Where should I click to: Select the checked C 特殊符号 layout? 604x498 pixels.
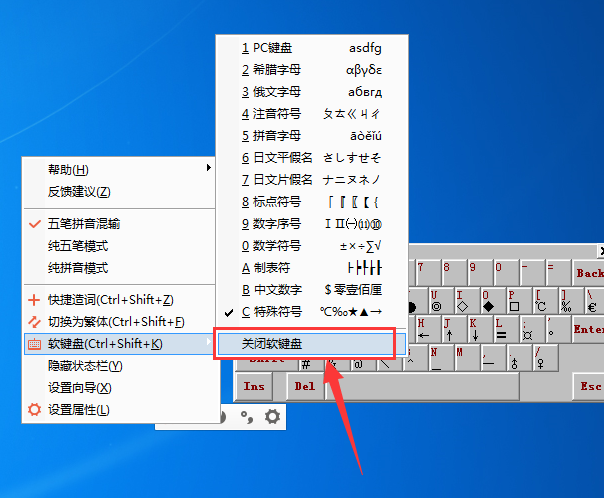coord(312,312)
